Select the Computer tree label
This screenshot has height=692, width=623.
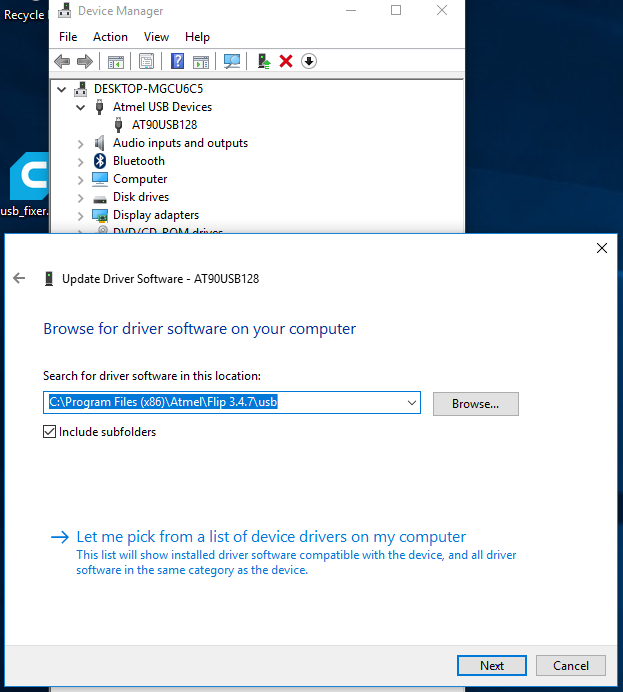pos(140,179)
